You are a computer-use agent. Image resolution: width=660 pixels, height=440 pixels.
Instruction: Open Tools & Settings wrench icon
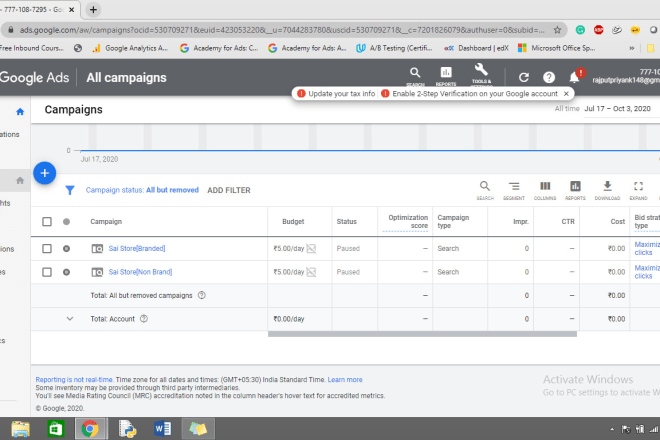coord(481,70)
